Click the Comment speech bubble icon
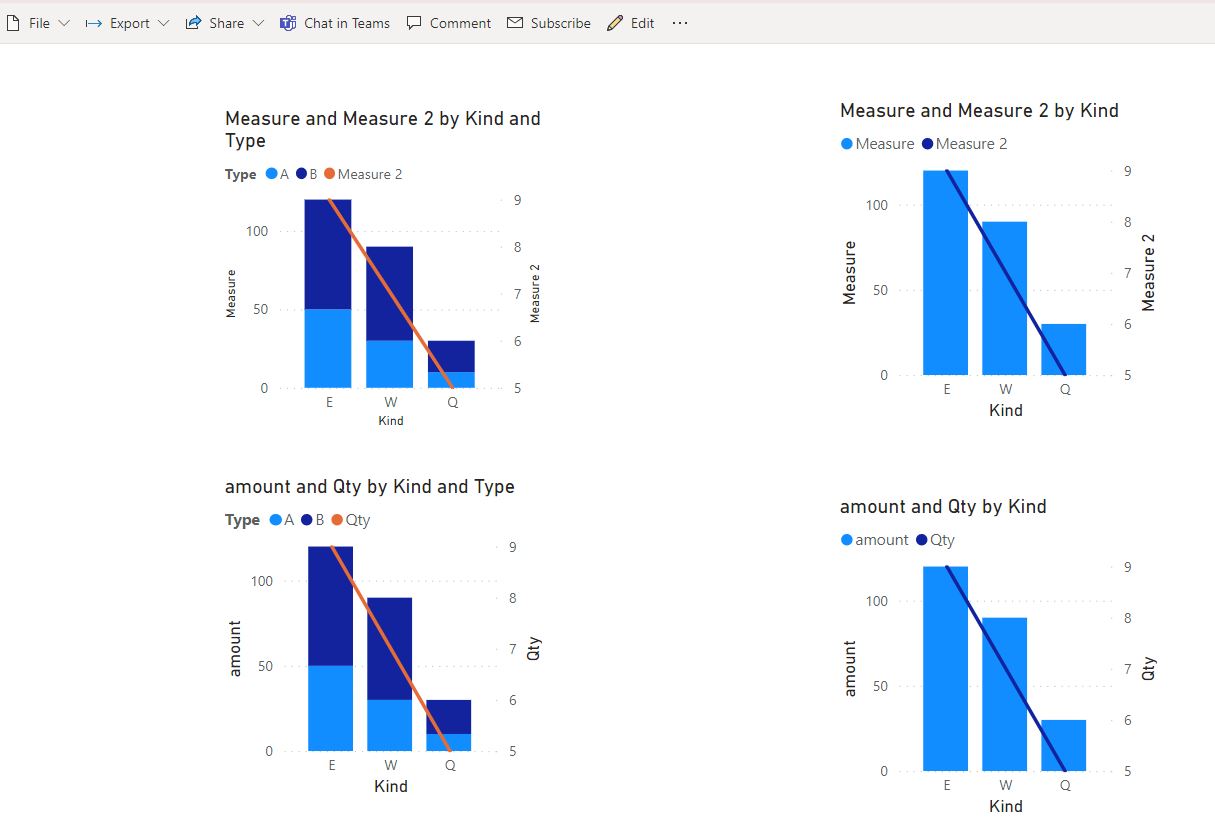1215x831 pixels. click(414, 23)
